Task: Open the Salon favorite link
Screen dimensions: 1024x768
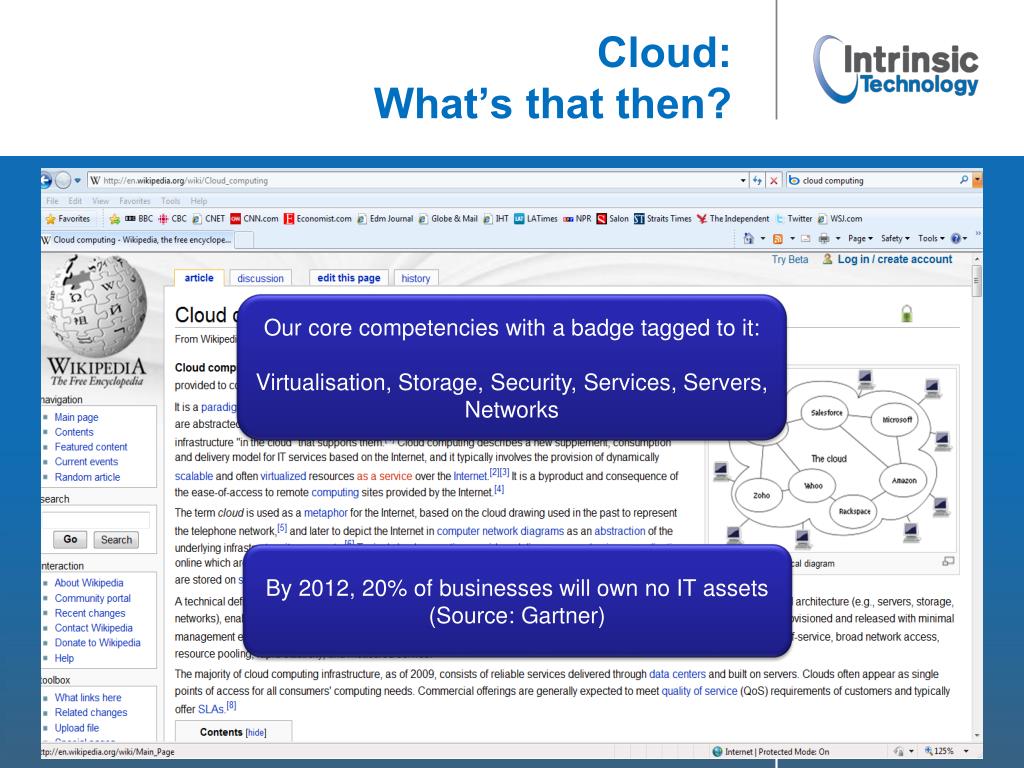Action: (x=613, y=219)
